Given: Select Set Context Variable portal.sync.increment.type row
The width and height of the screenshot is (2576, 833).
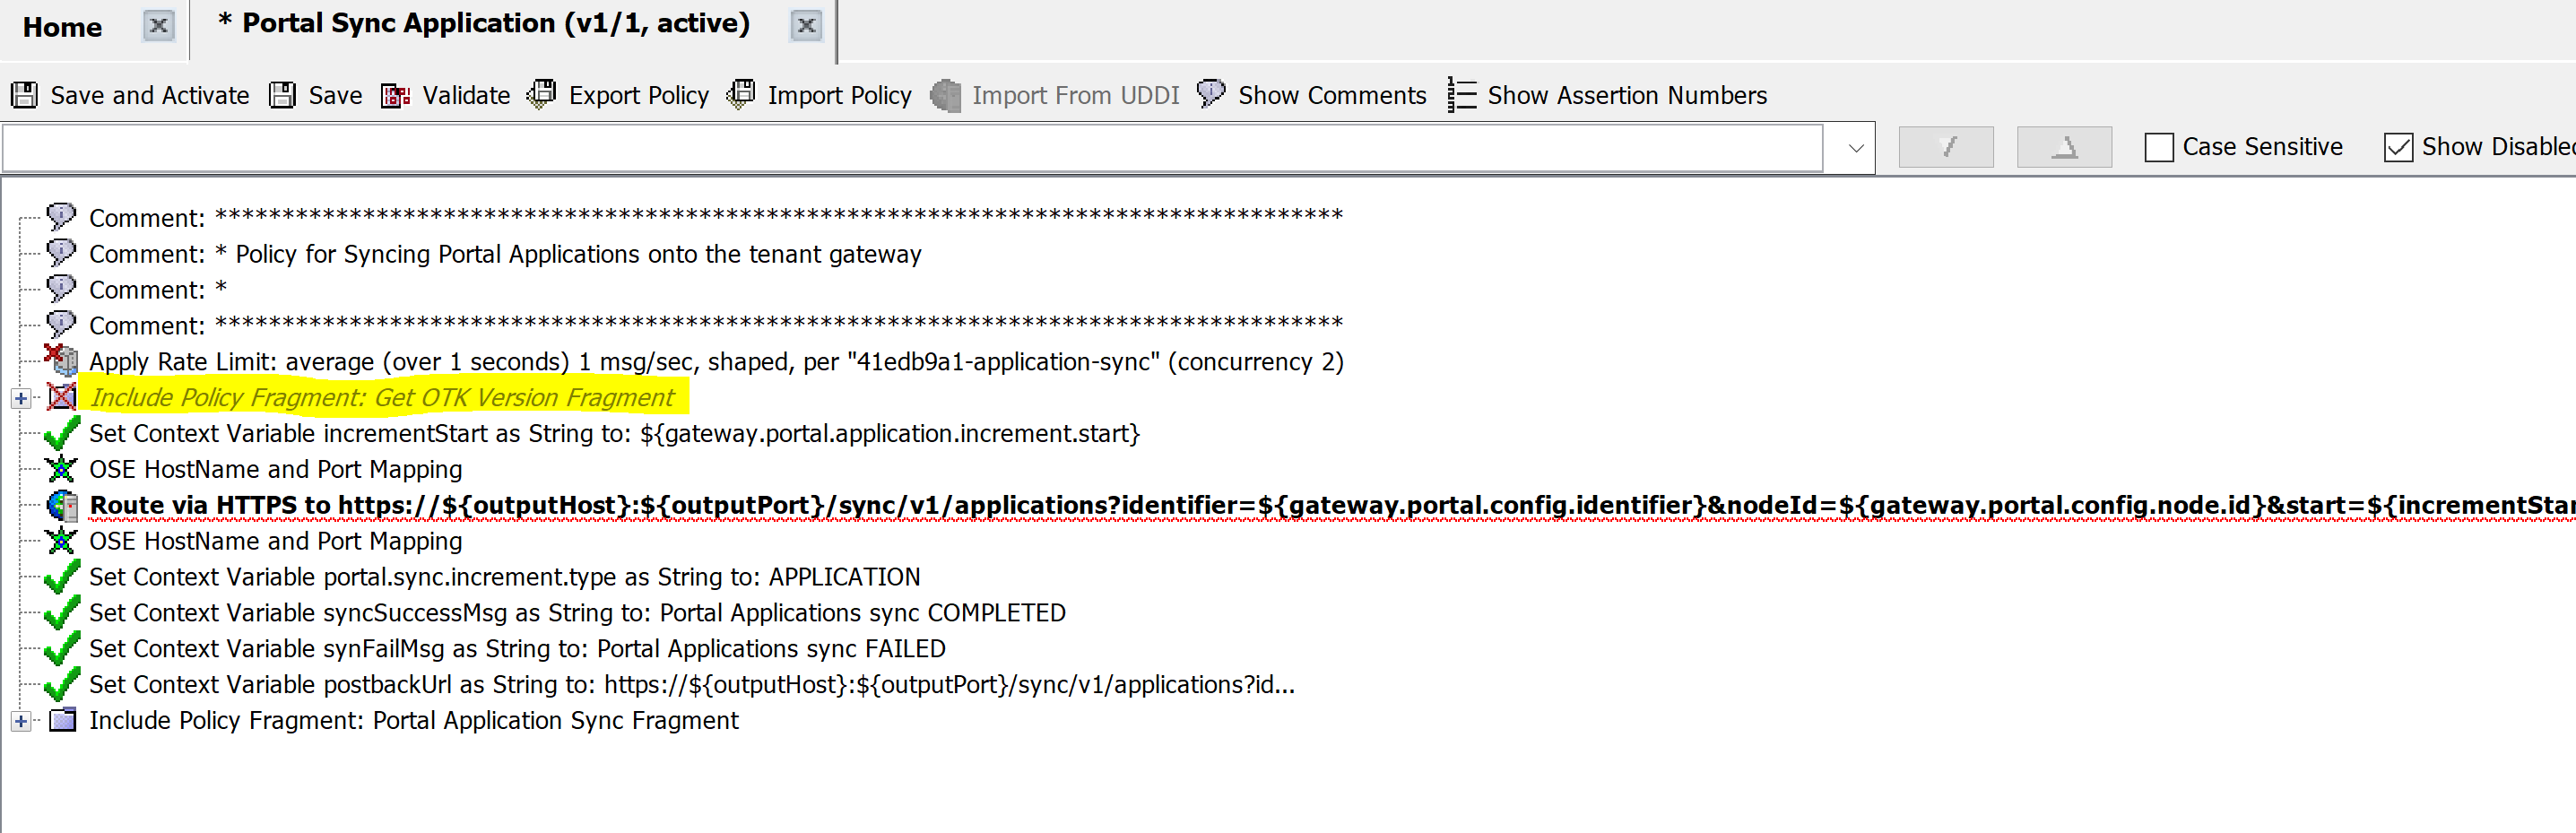Looking at the screenshot, I should pos(505,577).
